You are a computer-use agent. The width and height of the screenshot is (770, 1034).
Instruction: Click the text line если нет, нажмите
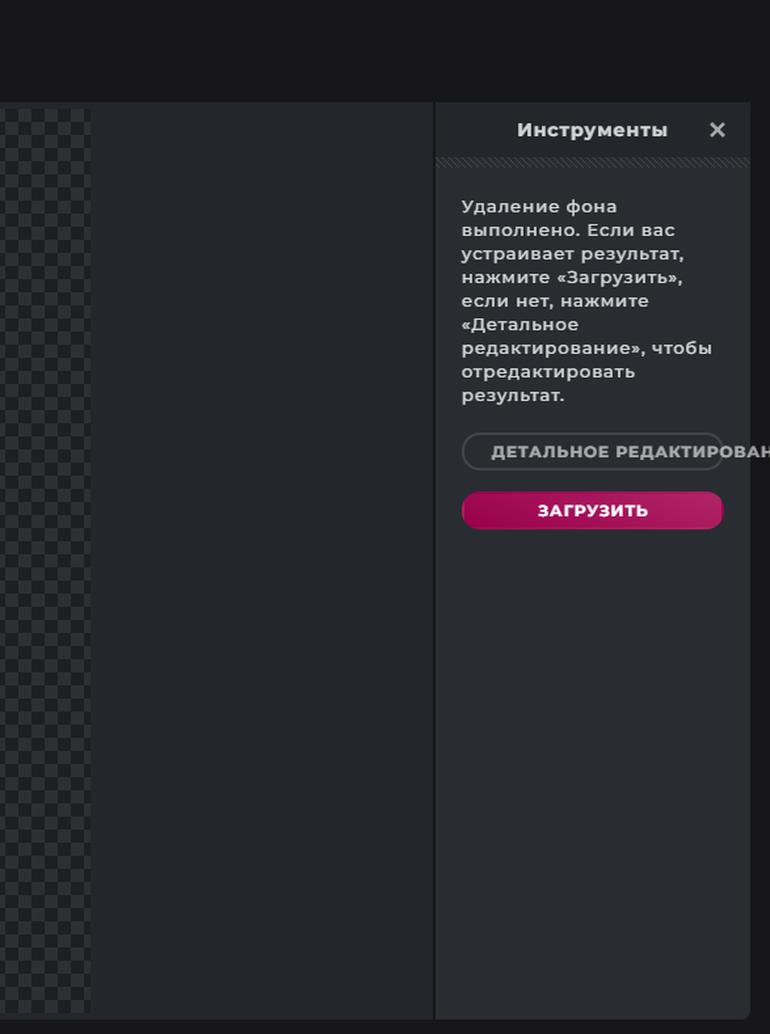(554, 301)
